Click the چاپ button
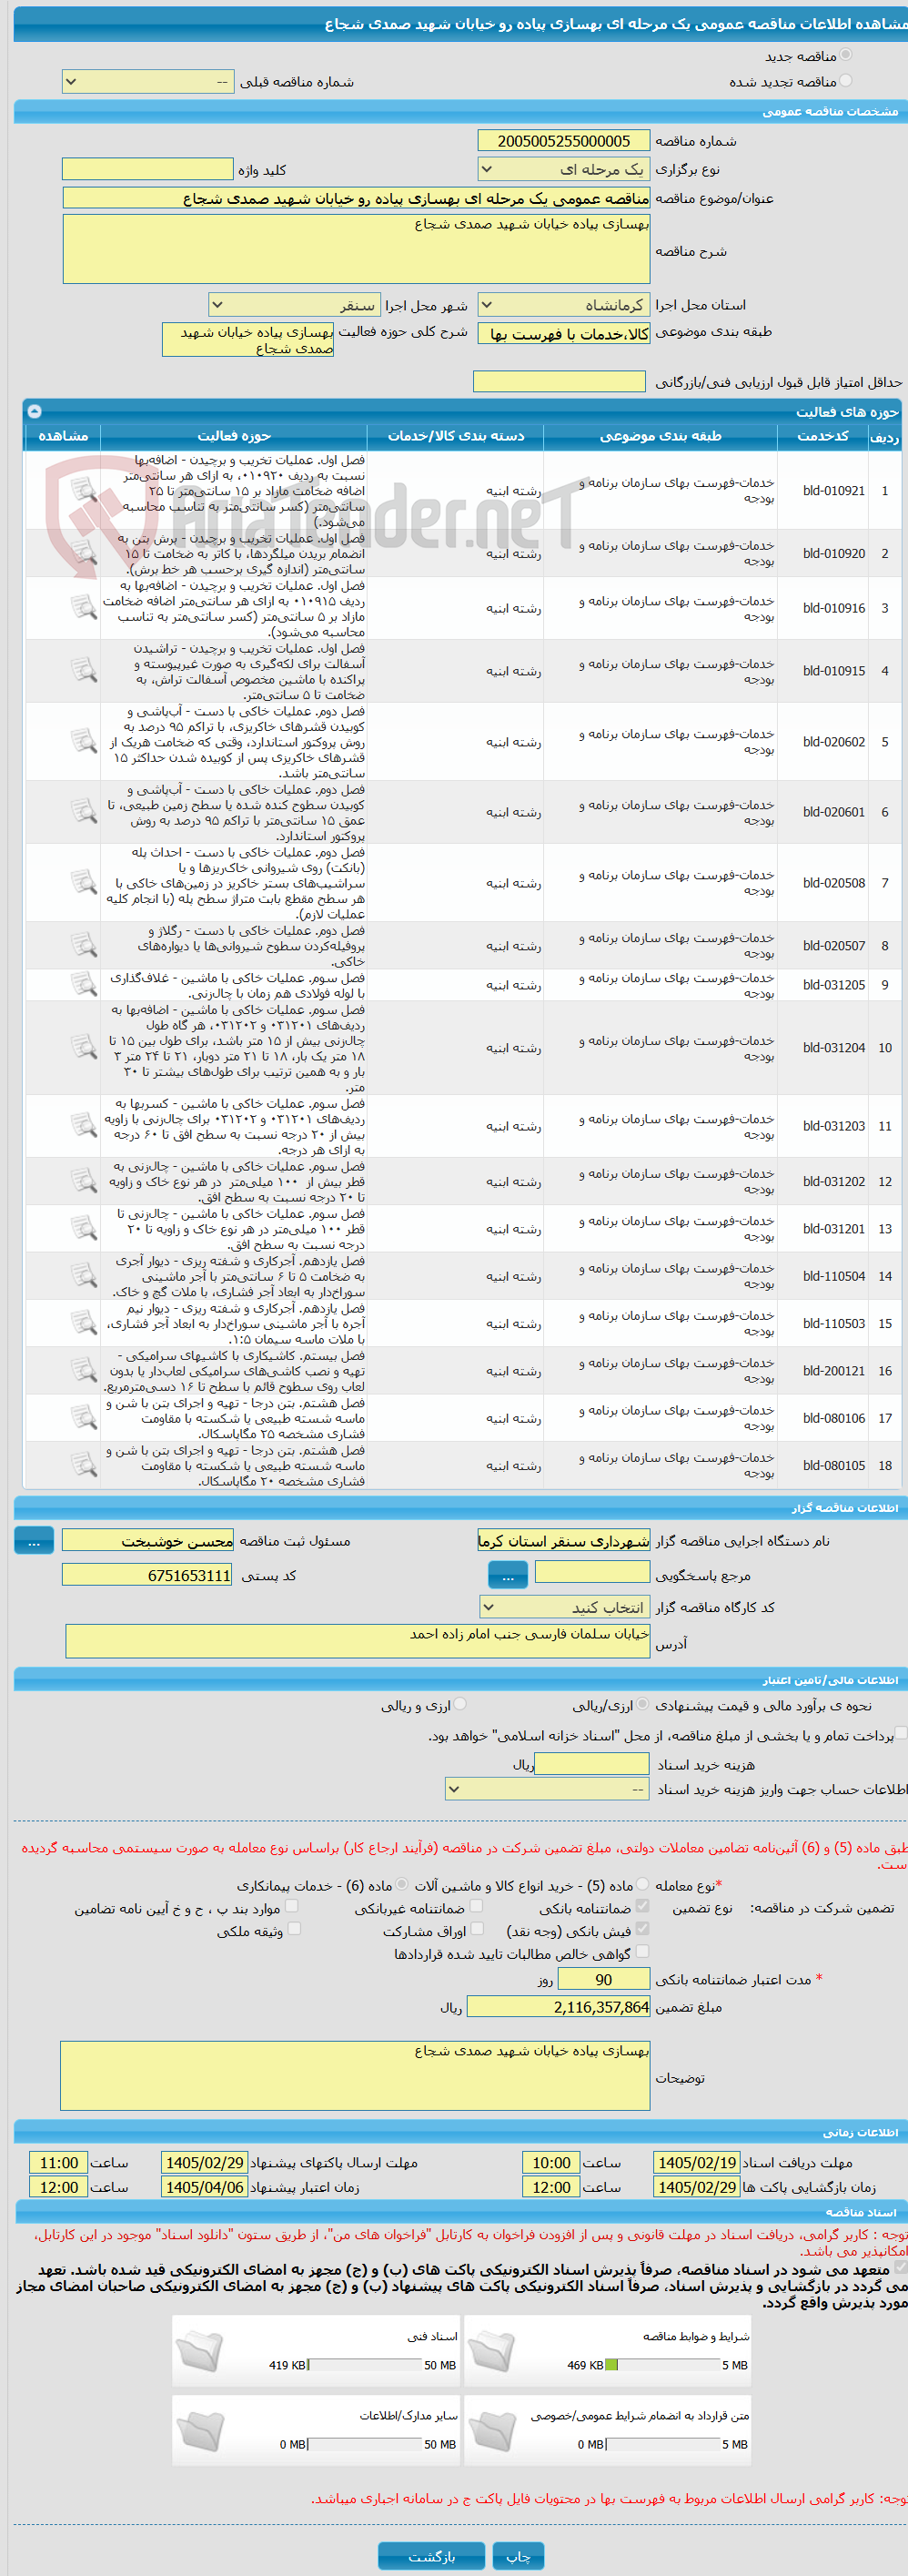908x2576 pixels. pyautogui.click(x=518, y=2556)
